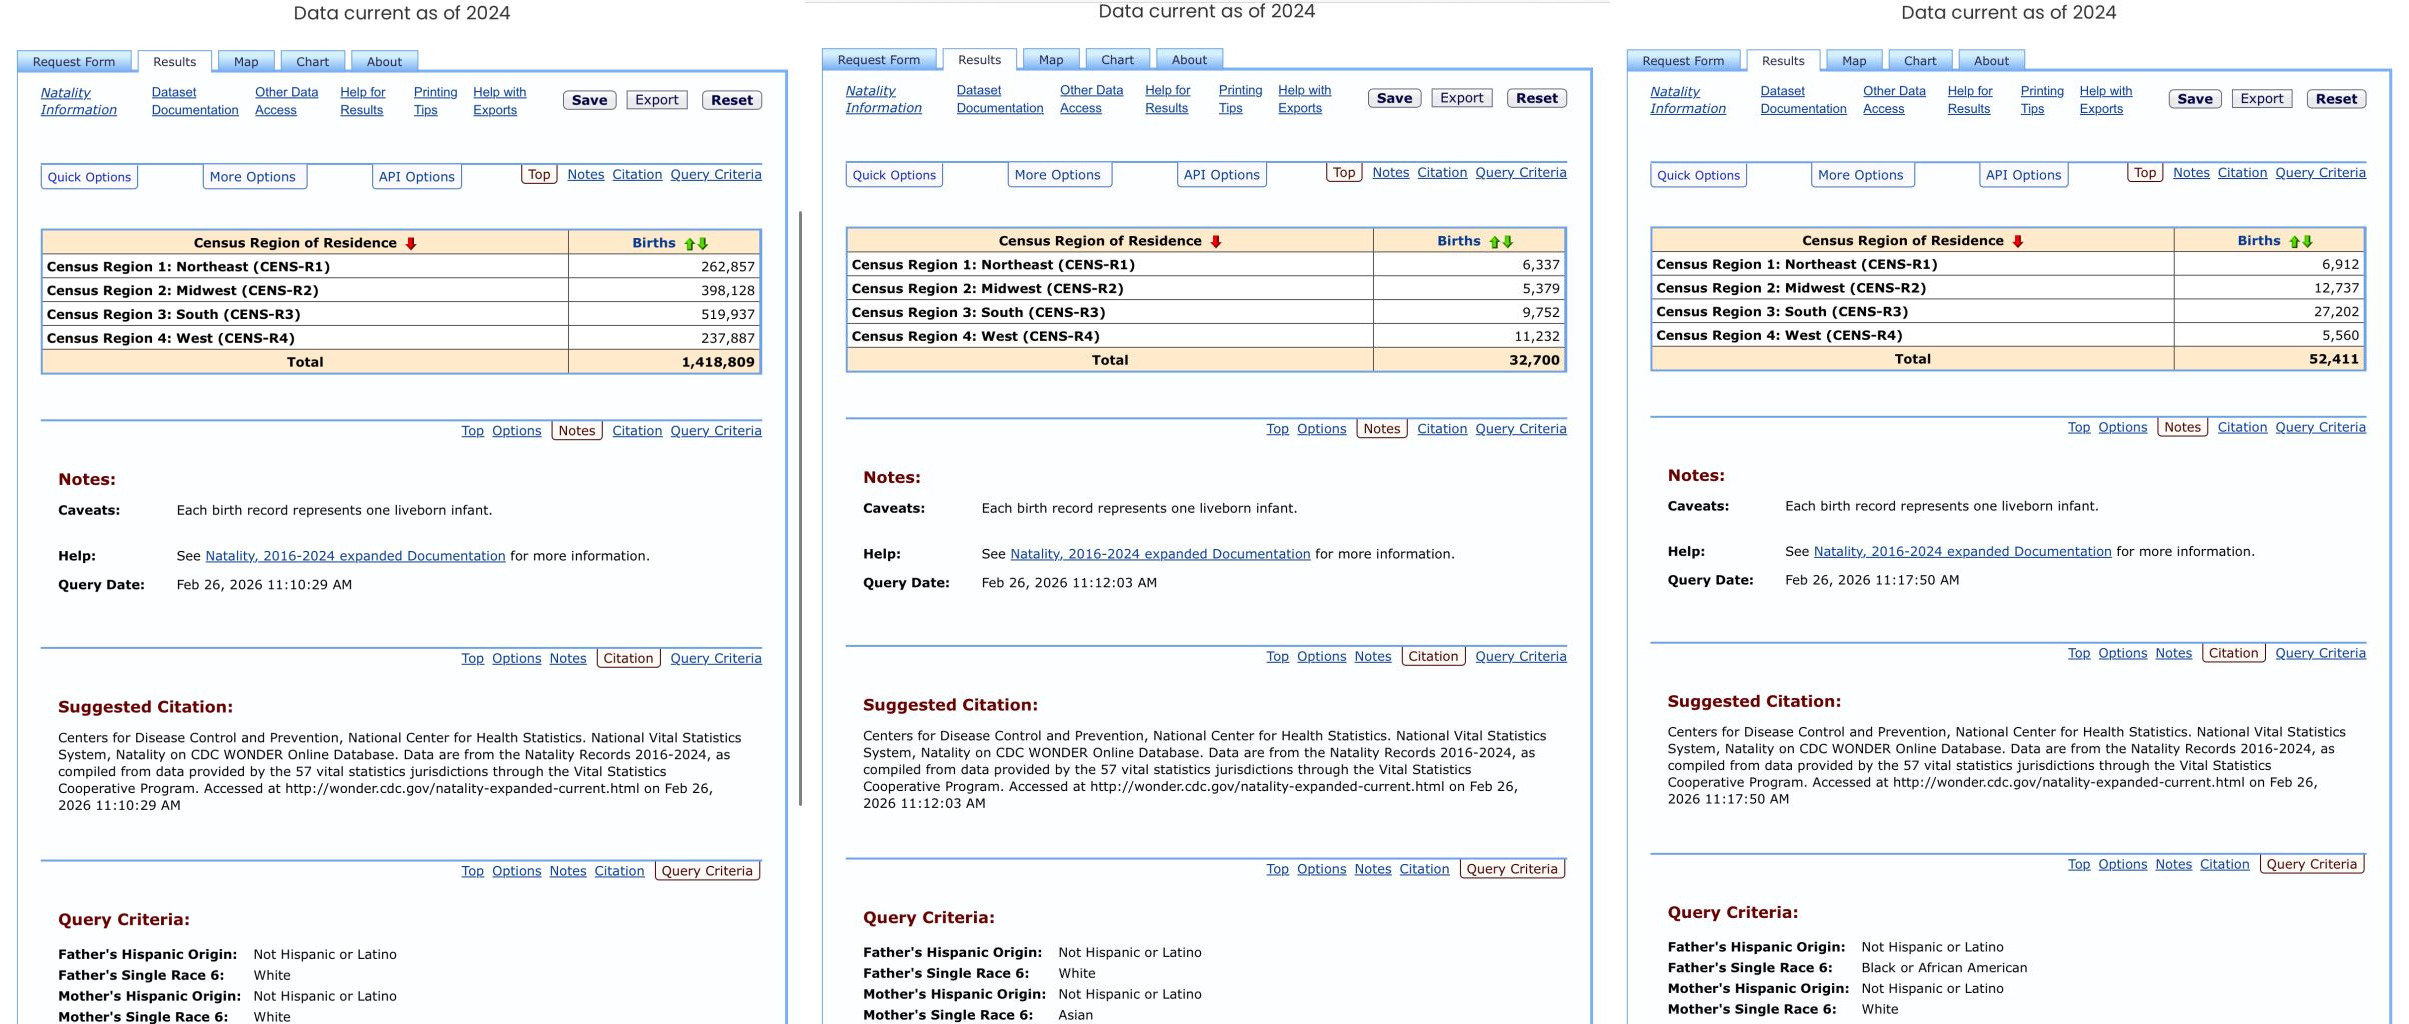Sort Births descending with green down arrow, middle panel

[x=1508, y=241]
